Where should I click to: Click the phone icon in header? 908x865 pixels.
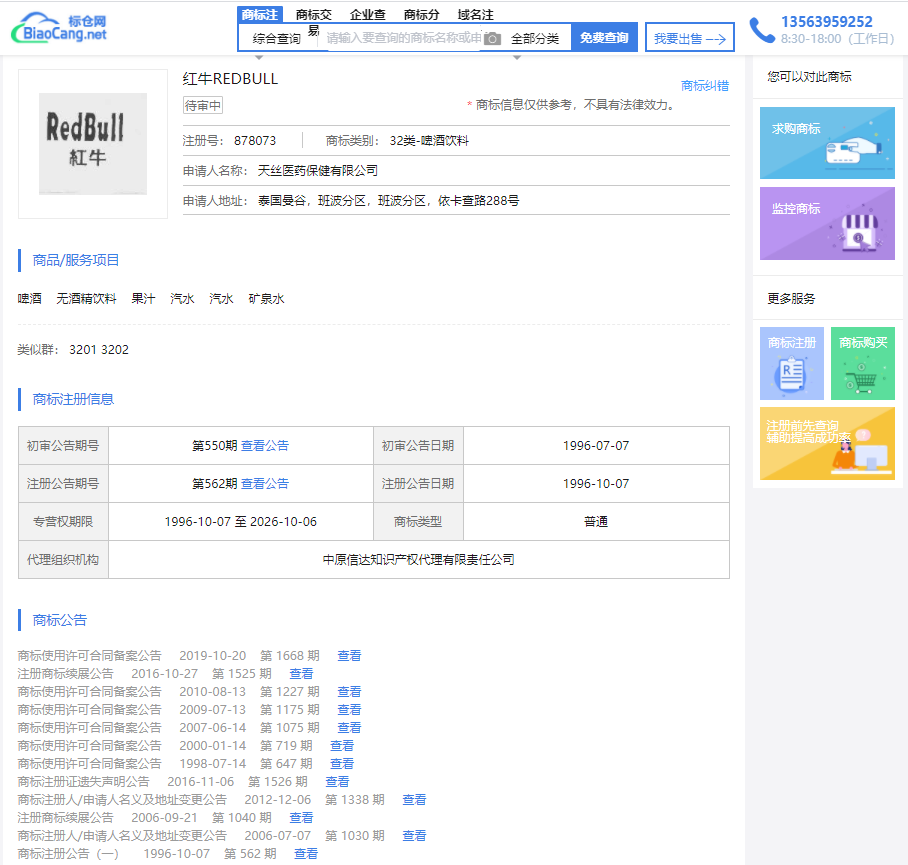tap(761, 30)
